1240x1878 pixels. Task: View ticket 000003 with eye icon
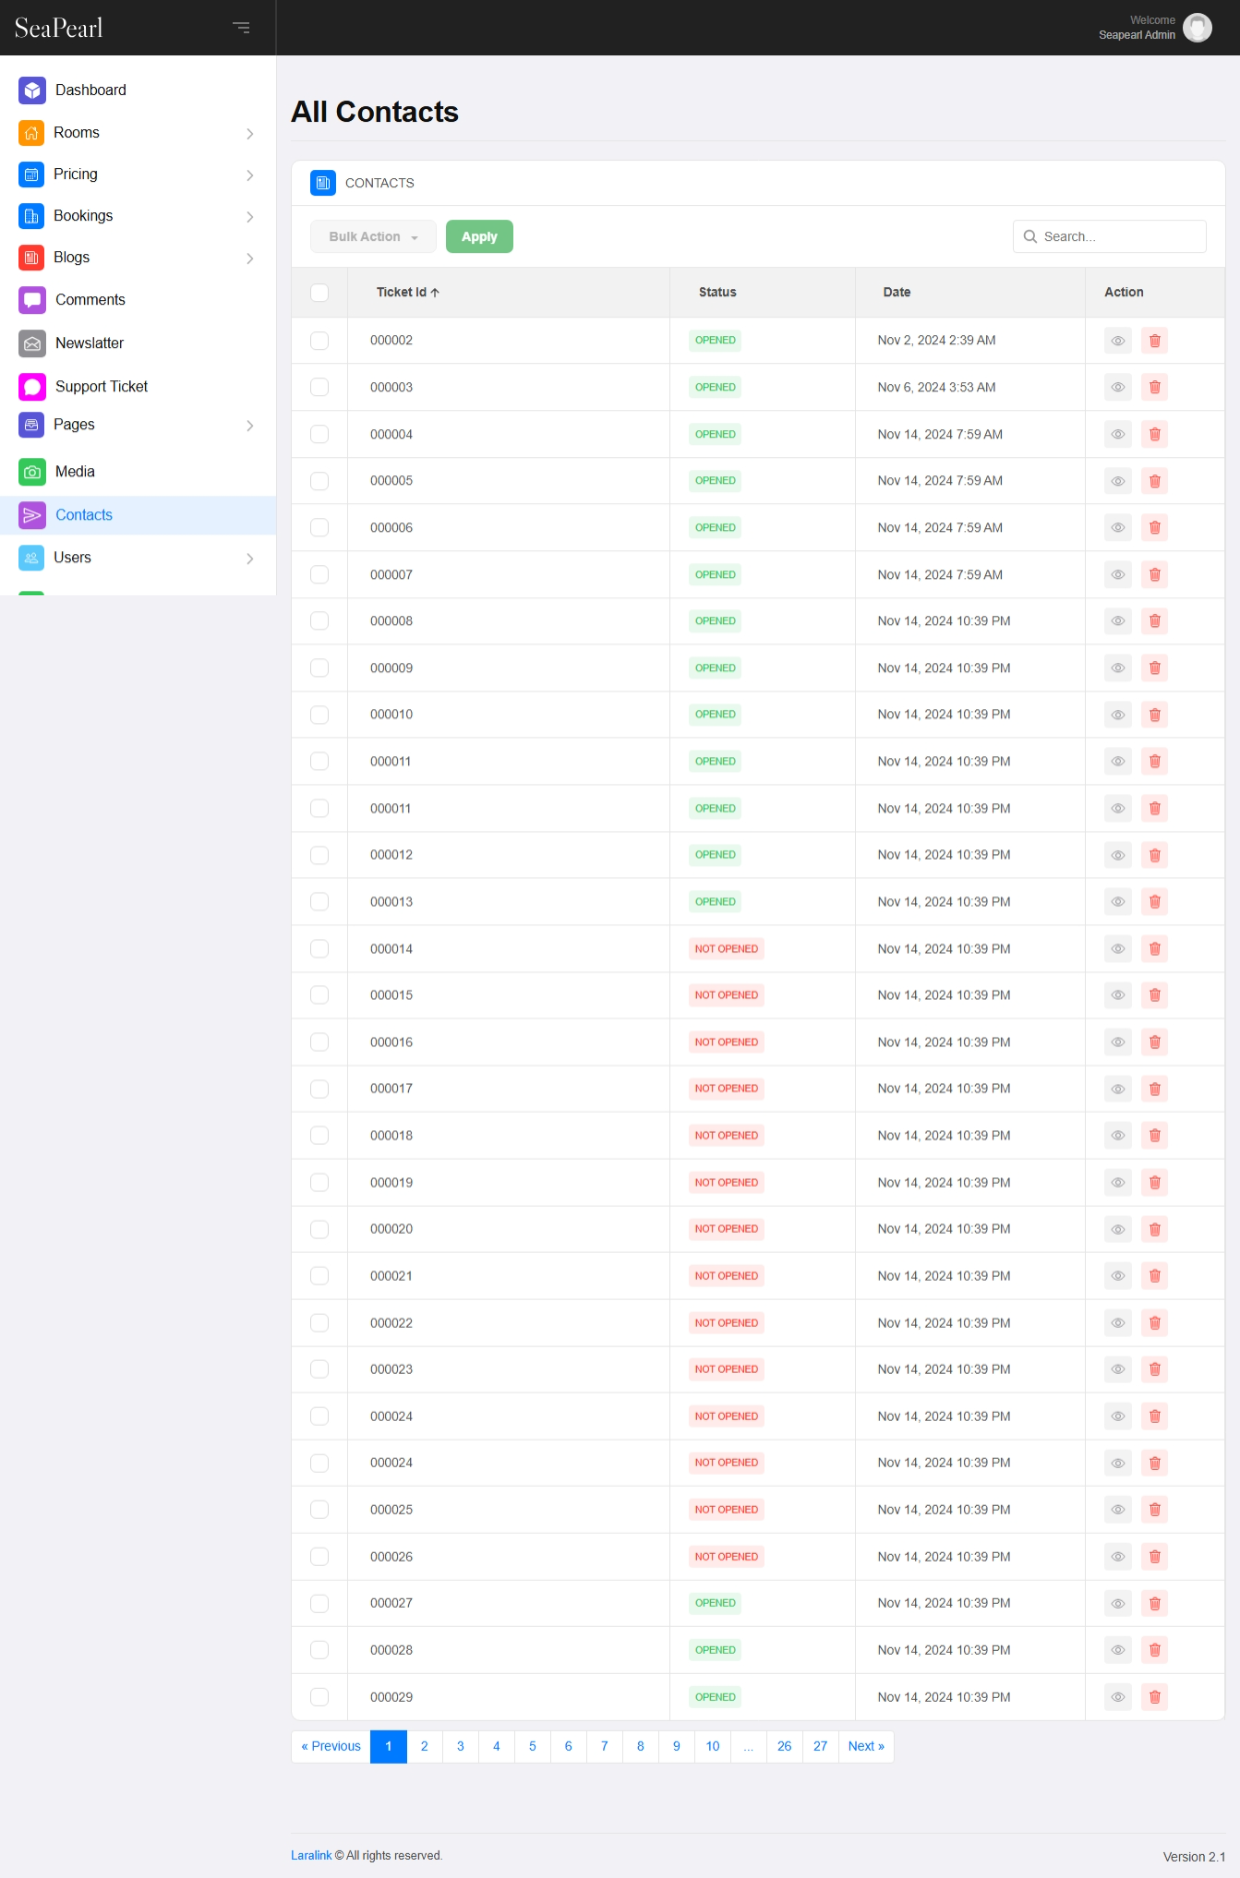(1118, 388)
